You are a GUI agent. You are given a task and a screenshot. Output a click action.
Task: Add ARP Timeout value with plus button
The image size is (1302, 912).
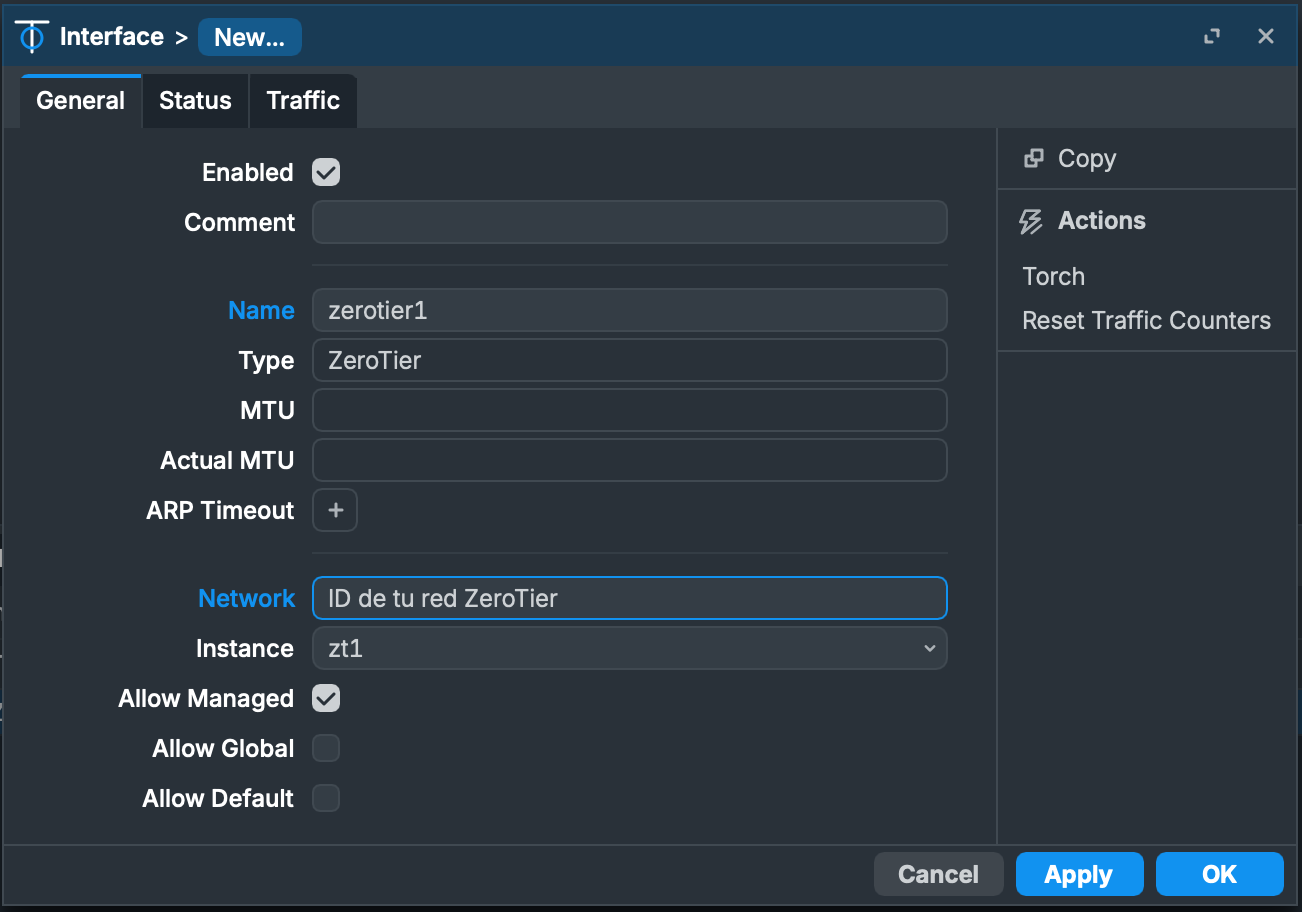[x=335, y=510]
